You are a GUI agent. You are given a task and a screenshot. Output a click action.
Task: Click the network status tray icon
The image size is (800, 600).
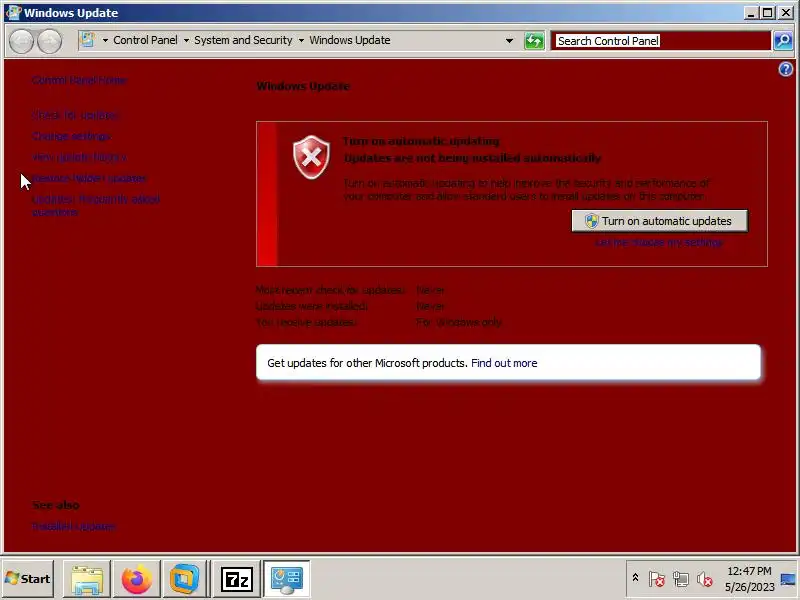pos(681,579)
